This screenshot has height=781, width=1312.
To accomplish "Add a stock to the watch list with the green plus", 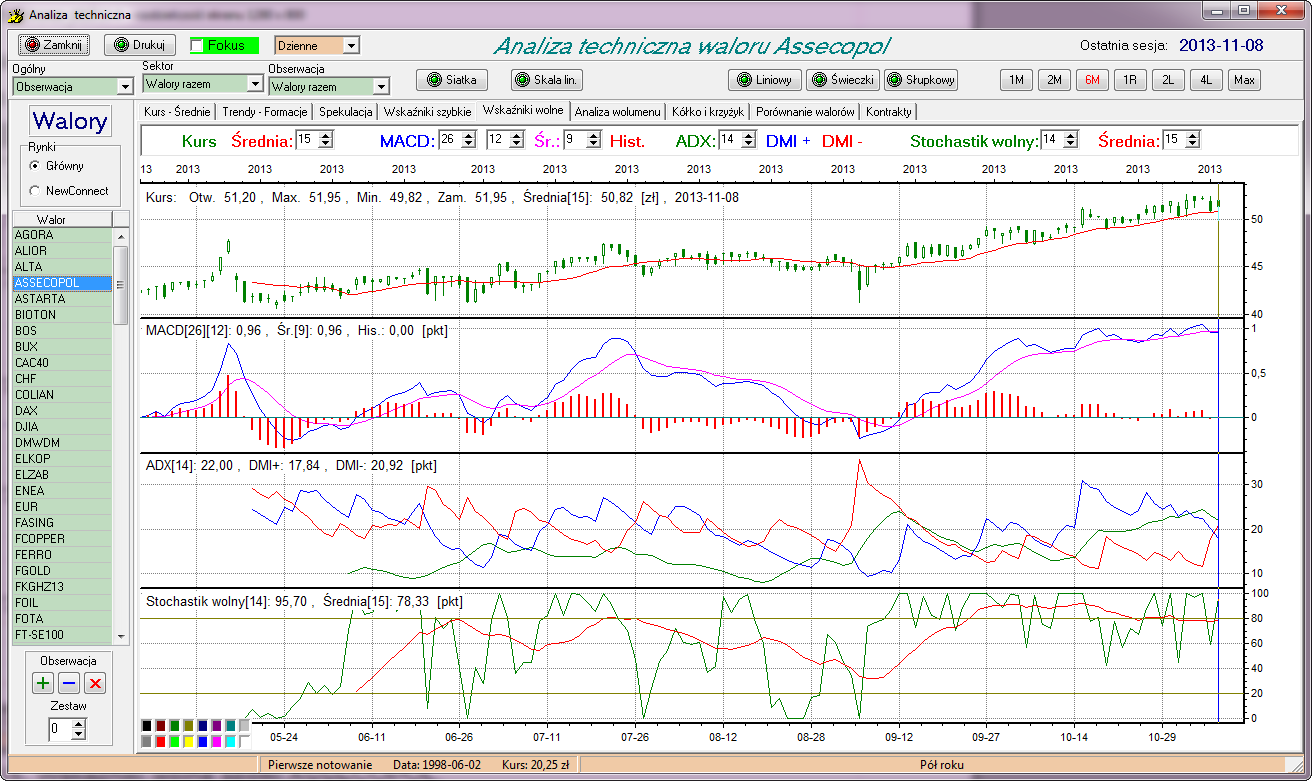I will coord(43,683).
